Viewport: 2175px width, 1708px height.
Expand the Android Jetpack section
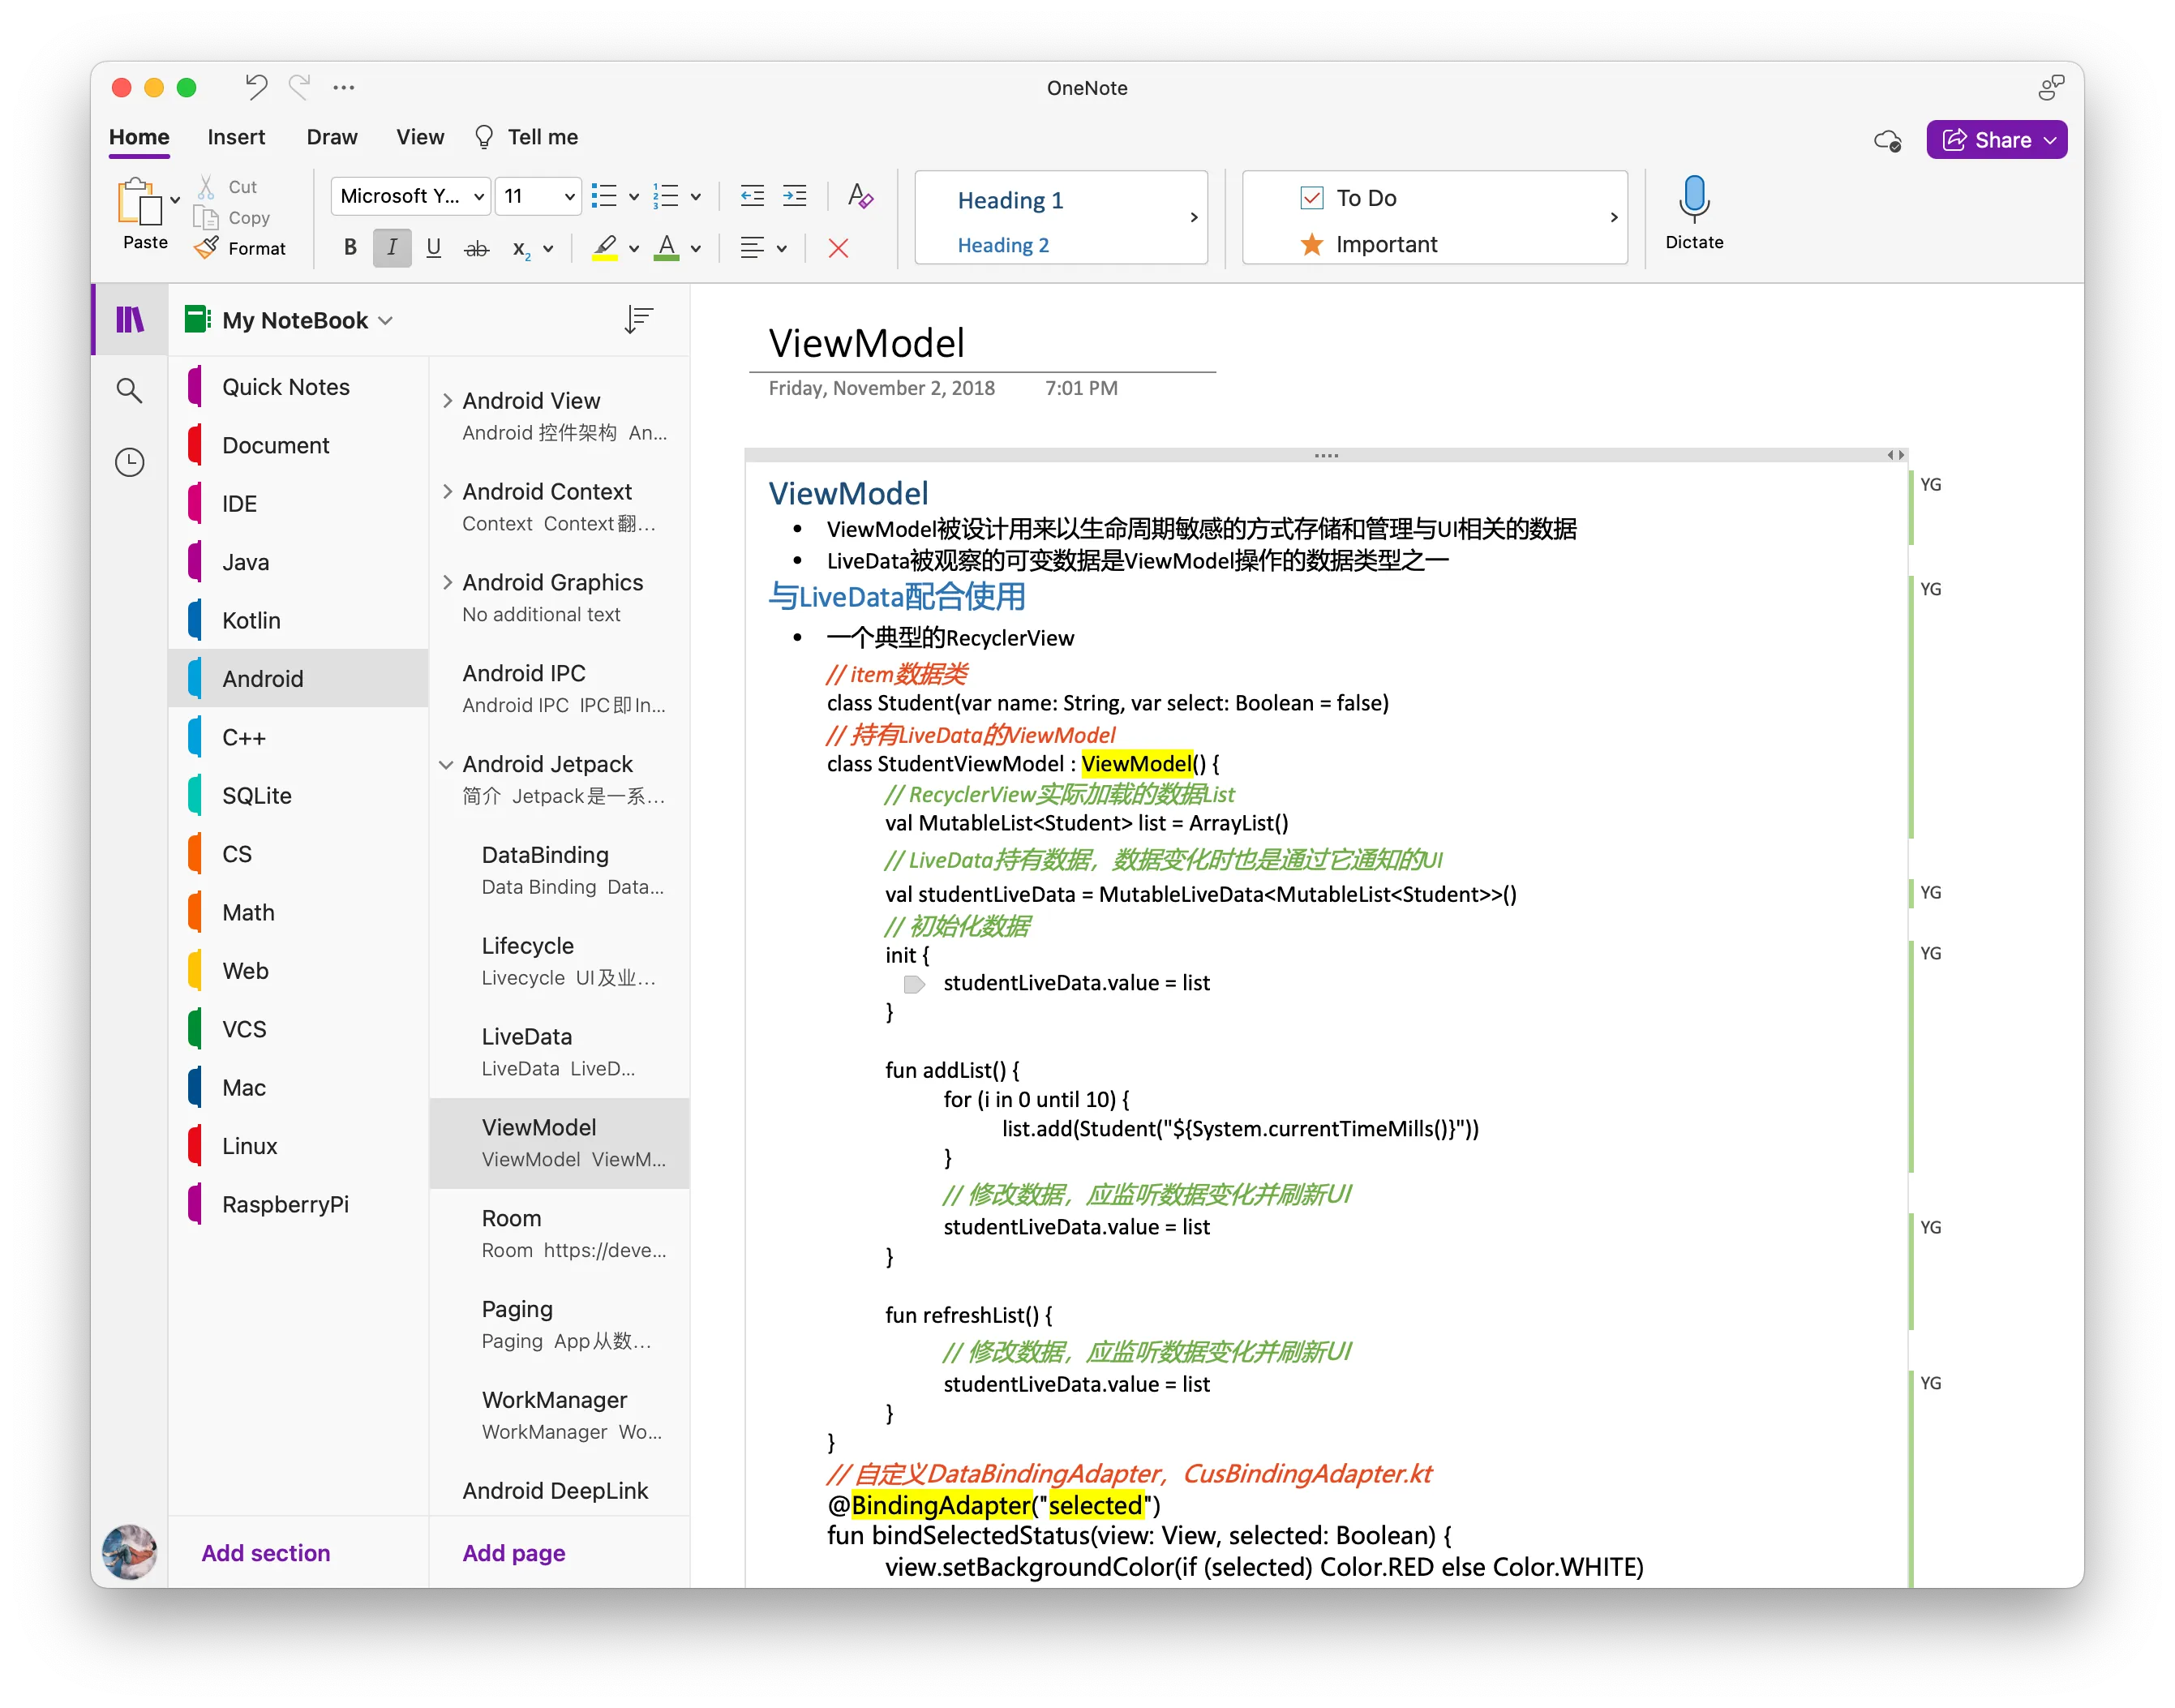point(445,763)
